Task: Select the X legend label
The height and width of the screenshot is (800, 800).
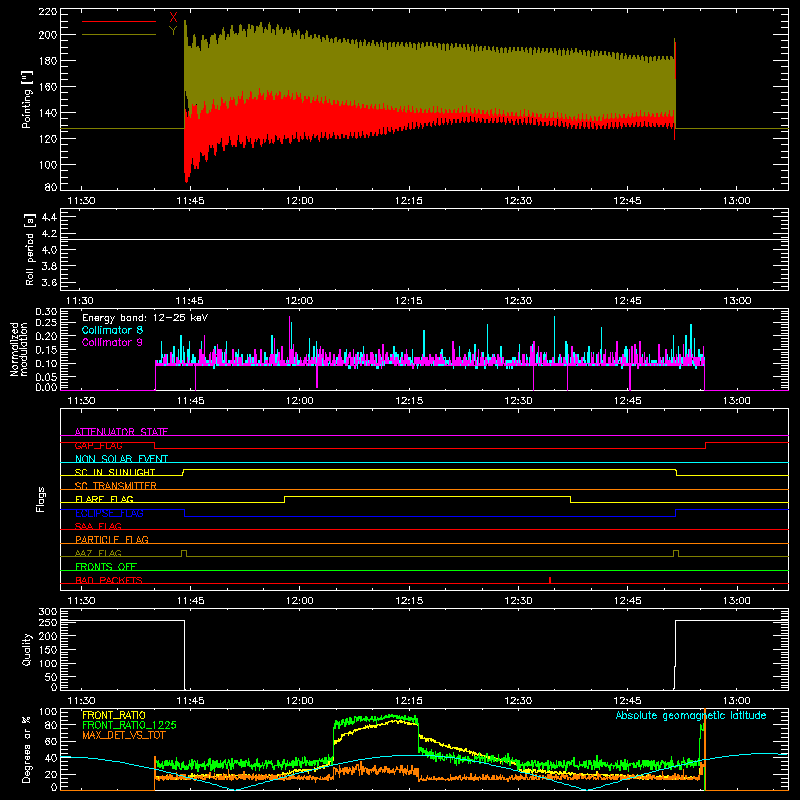Action: click(x=173, y=18)
